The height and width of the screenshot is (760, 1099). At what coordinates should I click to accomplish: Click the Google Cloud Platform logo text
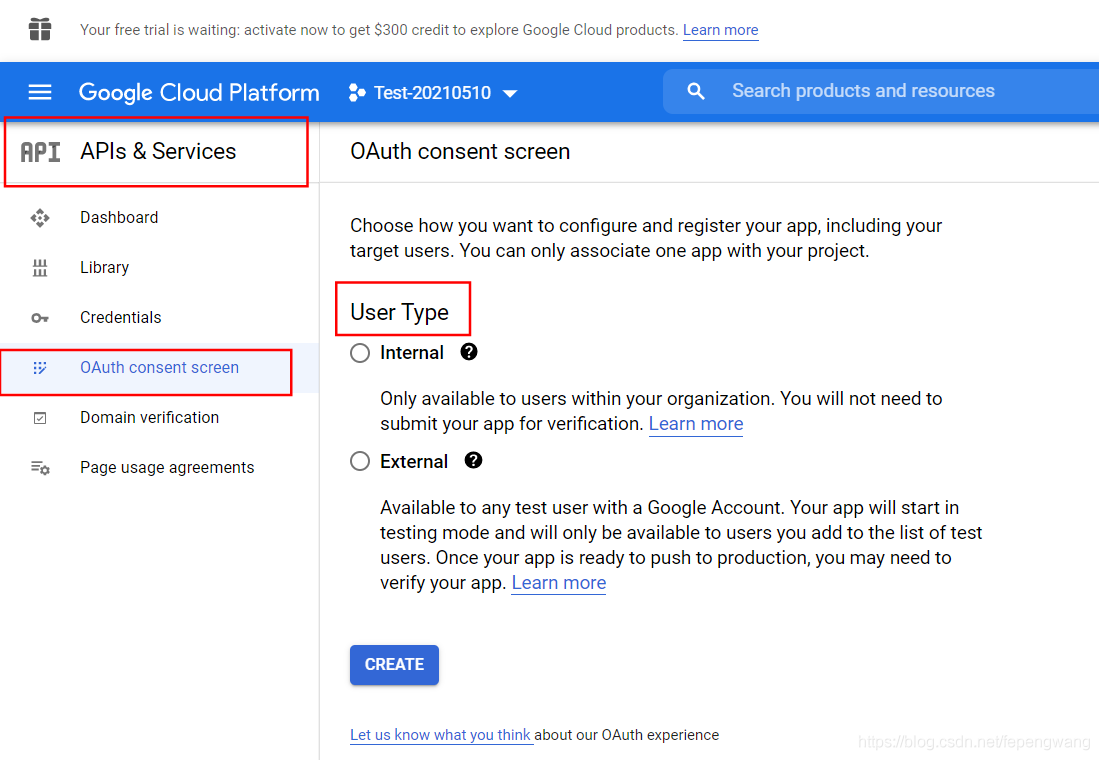point(199,93)
